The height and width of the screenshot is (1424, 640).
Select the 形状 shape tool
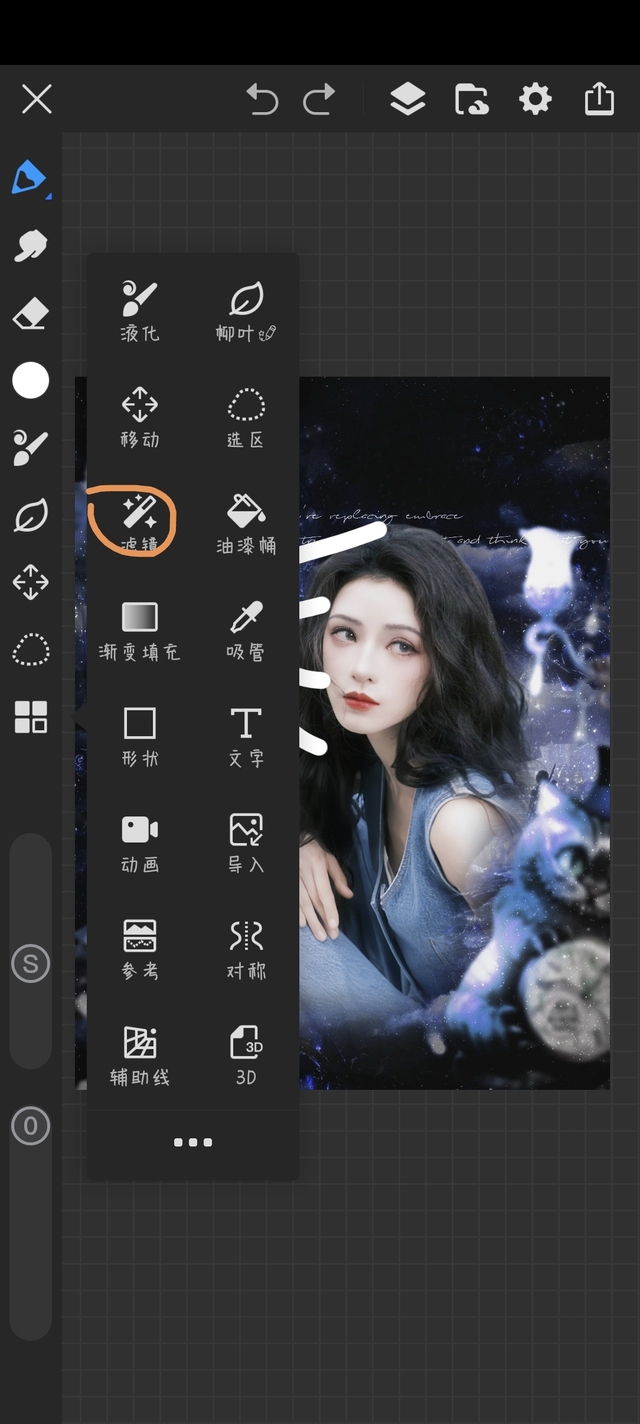click(x=139, y=736)
